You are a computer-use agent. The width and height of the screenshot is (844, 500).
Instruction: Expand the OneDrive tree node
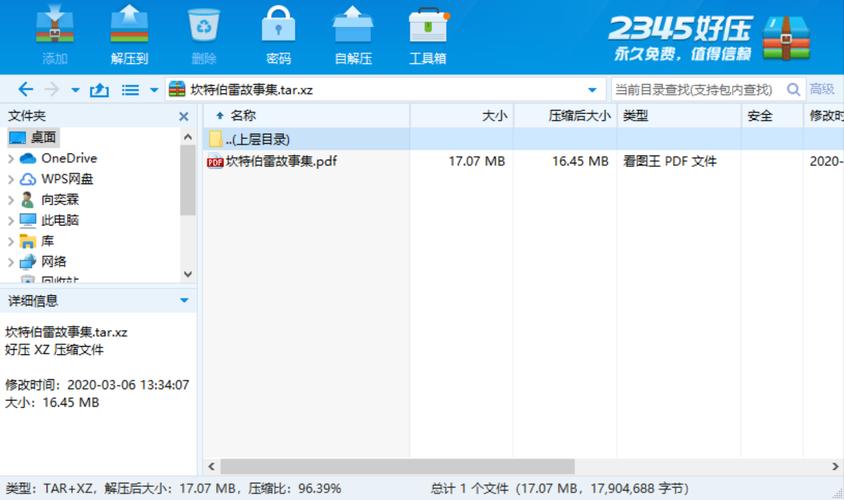(x=10, y=158)
